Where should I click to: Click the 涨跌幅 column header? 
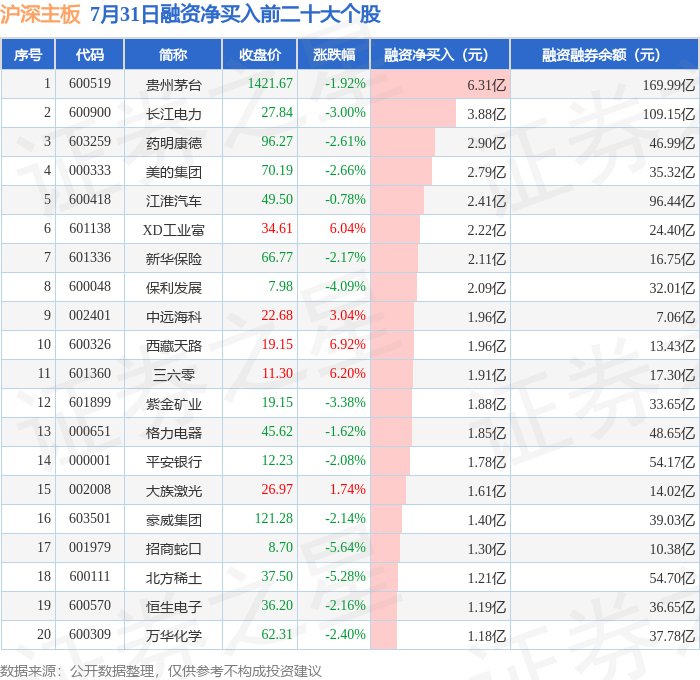[333, 55]
